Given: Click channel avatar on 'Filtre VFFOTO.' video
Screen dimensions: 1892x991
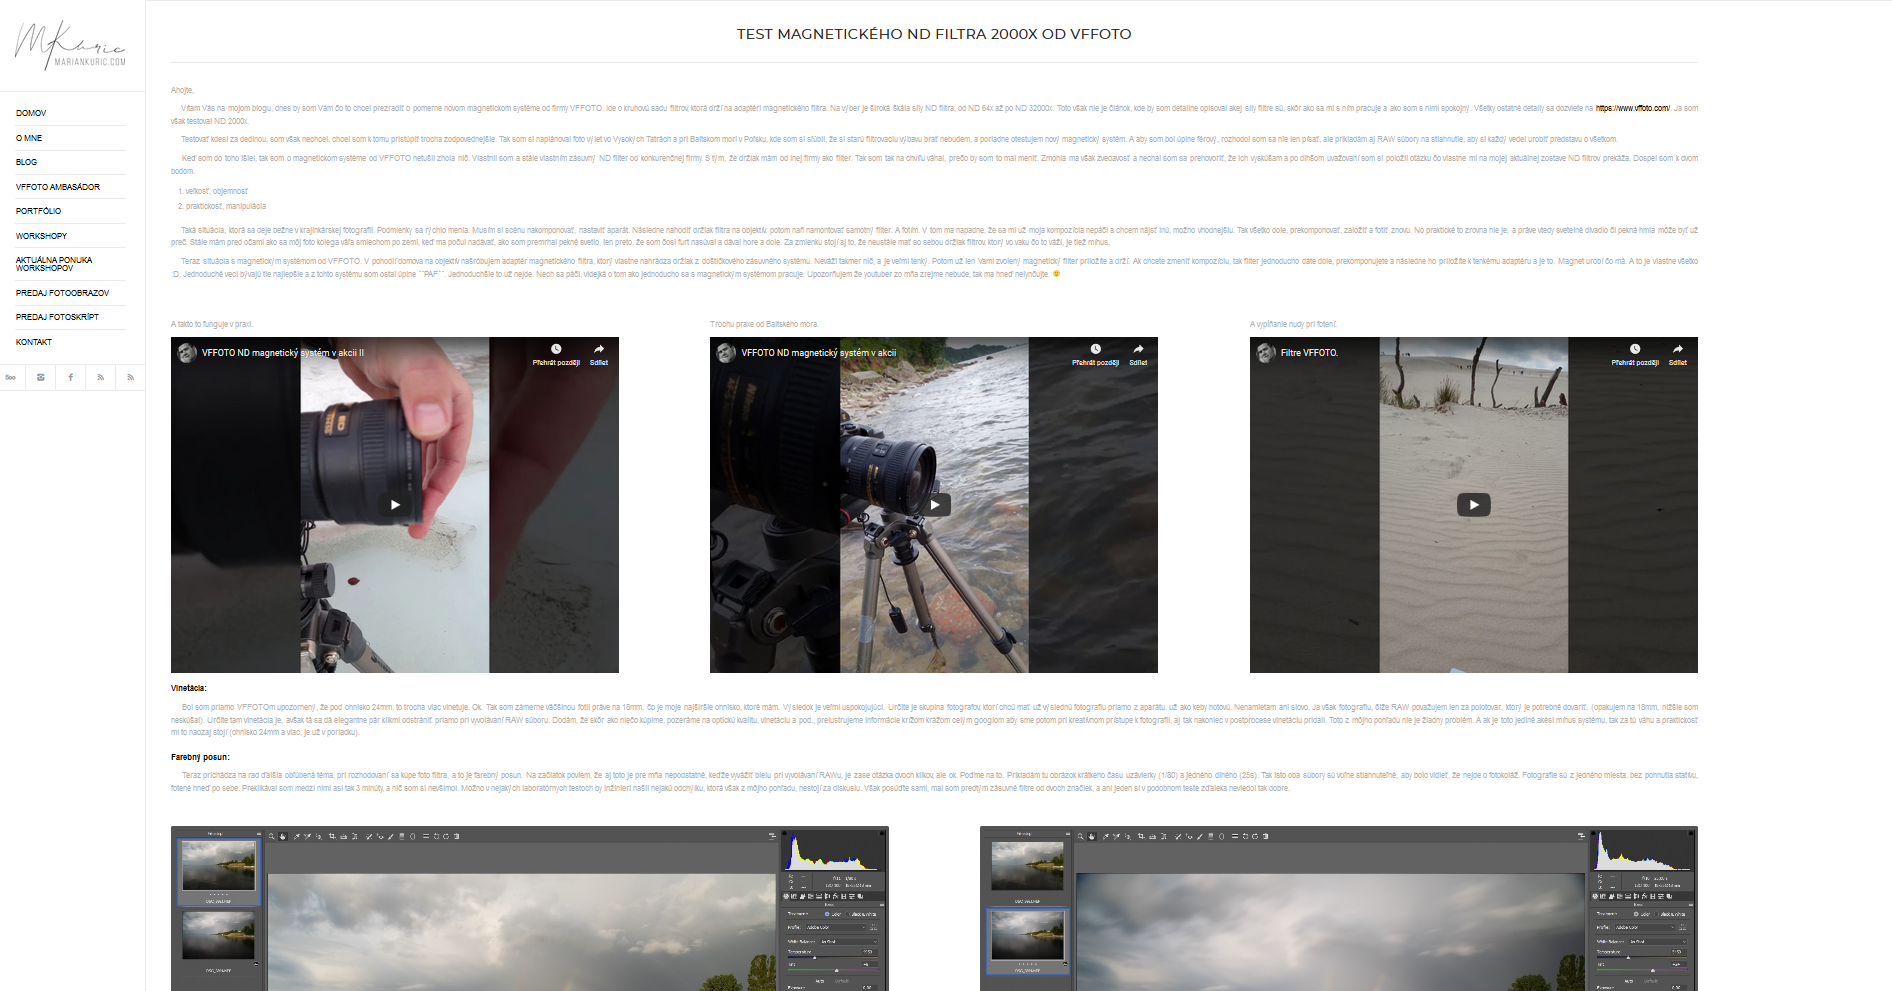Looking at the screenshot, I should (x=1265, y=352).
